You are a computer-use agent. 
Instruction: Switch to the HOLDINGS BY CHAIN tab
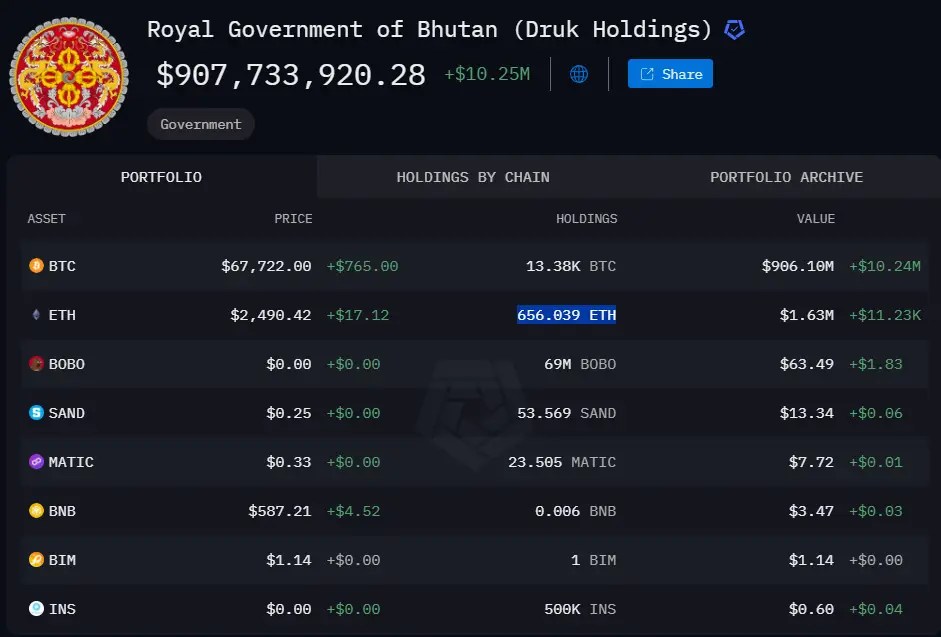472,177
